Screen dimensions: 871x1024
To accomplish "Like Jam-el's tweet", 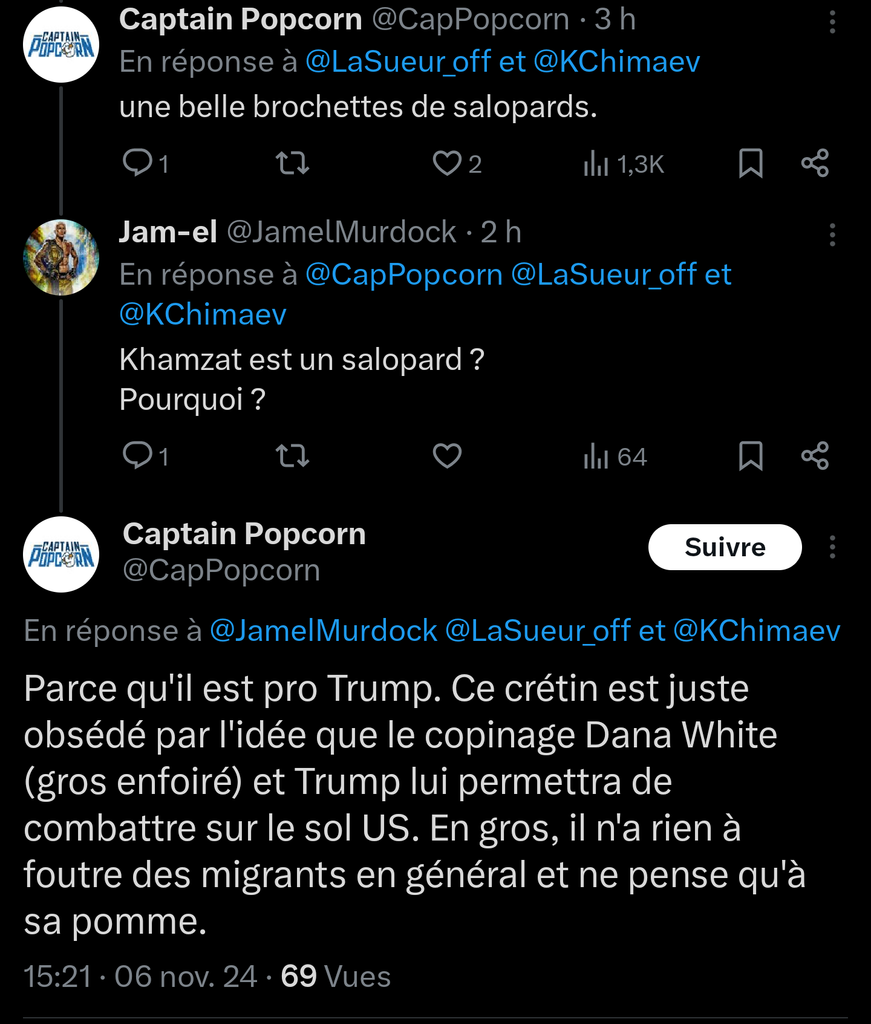I will tap(446, 456).
